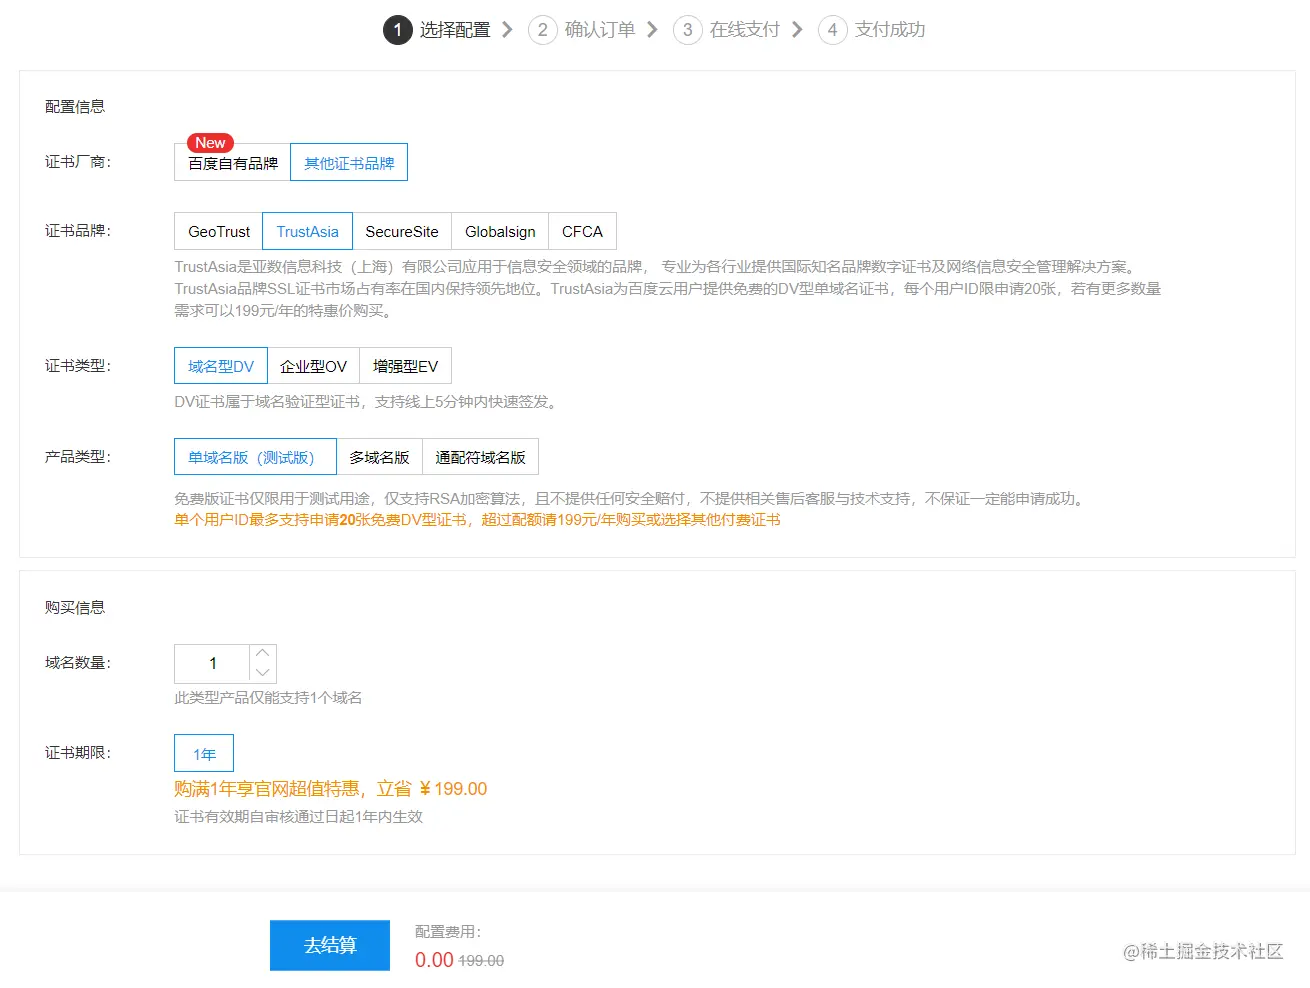Choose the GeoTrust certificate brand
Screen dimensions: 1310x988
coord(219,231)
